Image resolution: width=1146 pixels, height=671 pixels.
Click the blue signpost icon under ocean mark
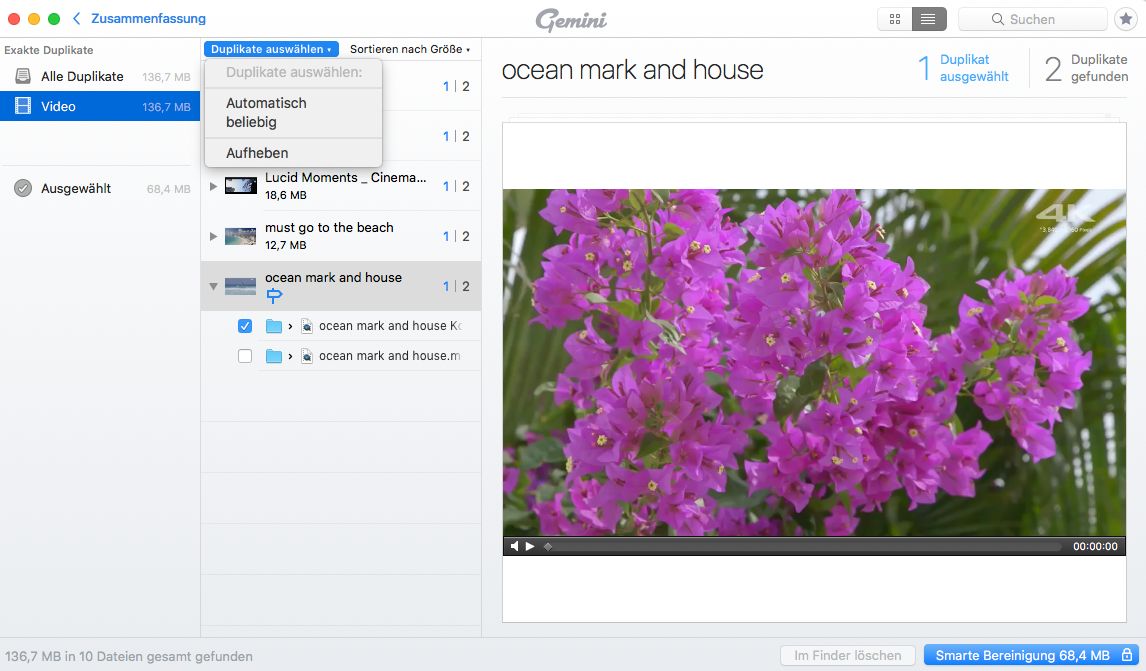click(x=274, y=295)
